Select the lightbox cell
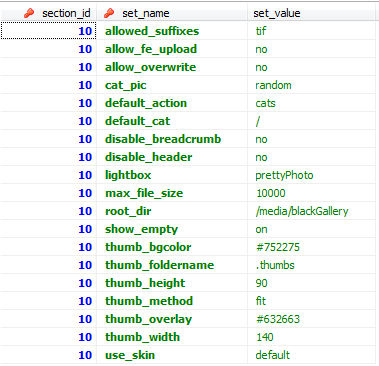Image resolution: width=379 pixels, height=366 pixels. tap(172, 175)
